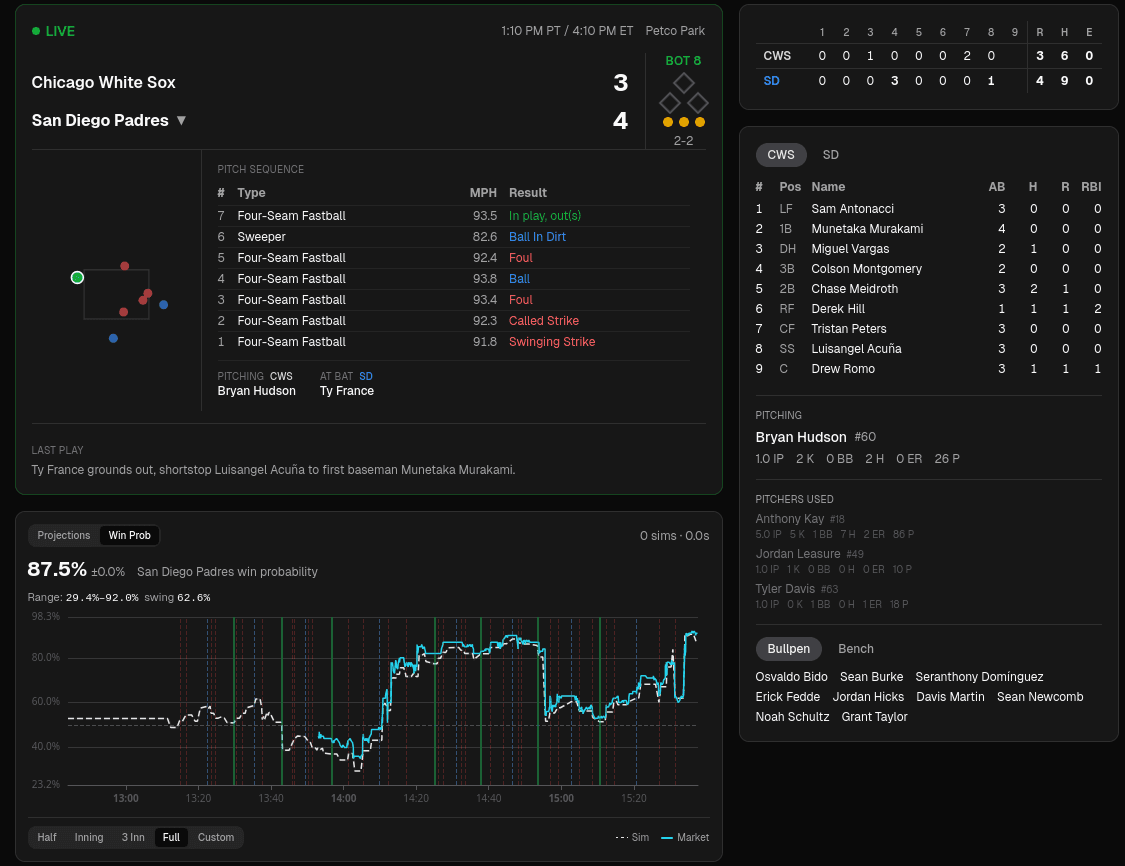This screenshot has width=1125, height=866.
Task: Click the Called Strike result
Action: pos(544,321)
